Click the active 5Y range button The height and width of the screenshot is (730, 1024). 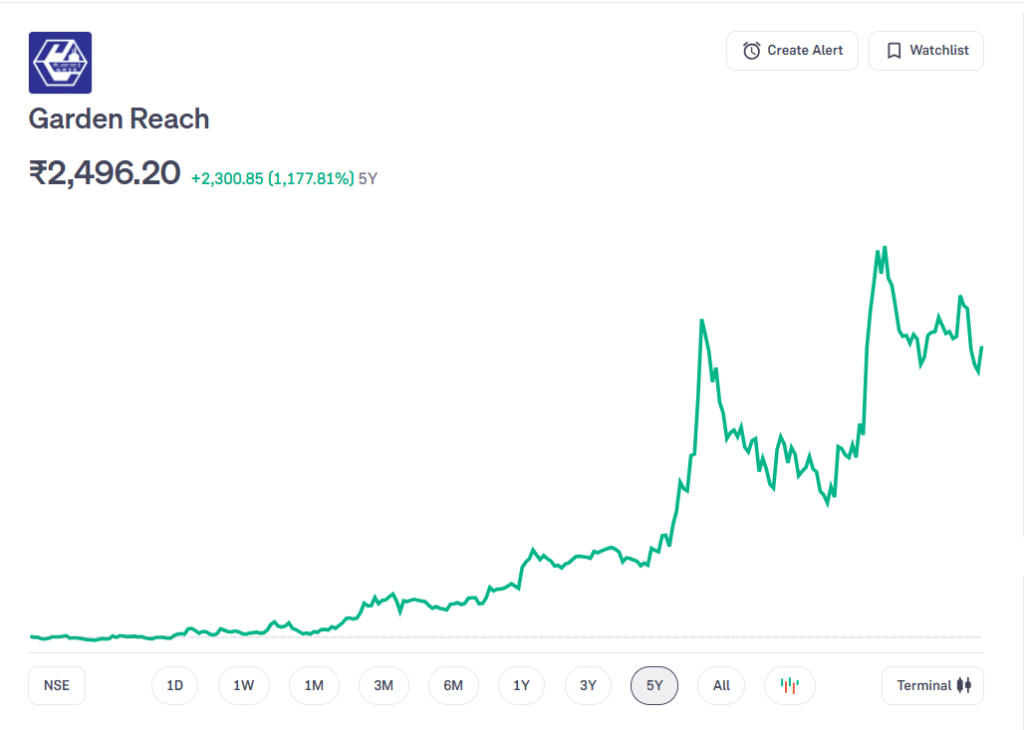[655, 686]
